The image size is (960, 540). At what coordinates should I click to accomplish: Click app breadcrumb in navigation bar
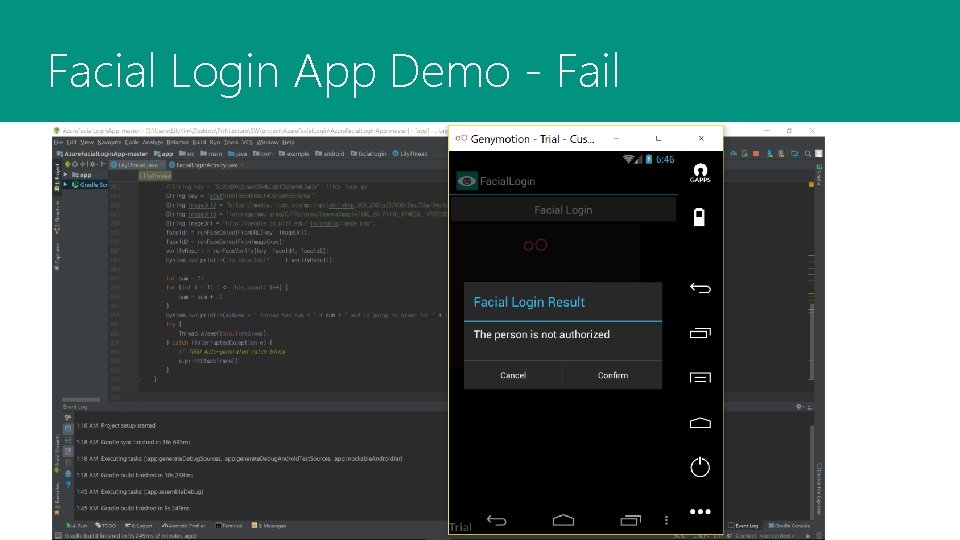[x=163, y=154]
